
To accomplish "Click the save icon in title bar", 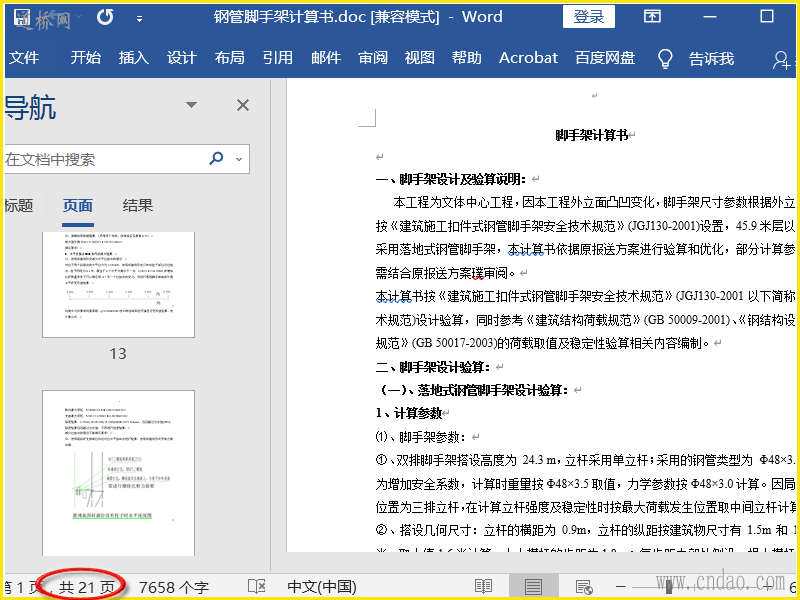I will click(22, 18).
